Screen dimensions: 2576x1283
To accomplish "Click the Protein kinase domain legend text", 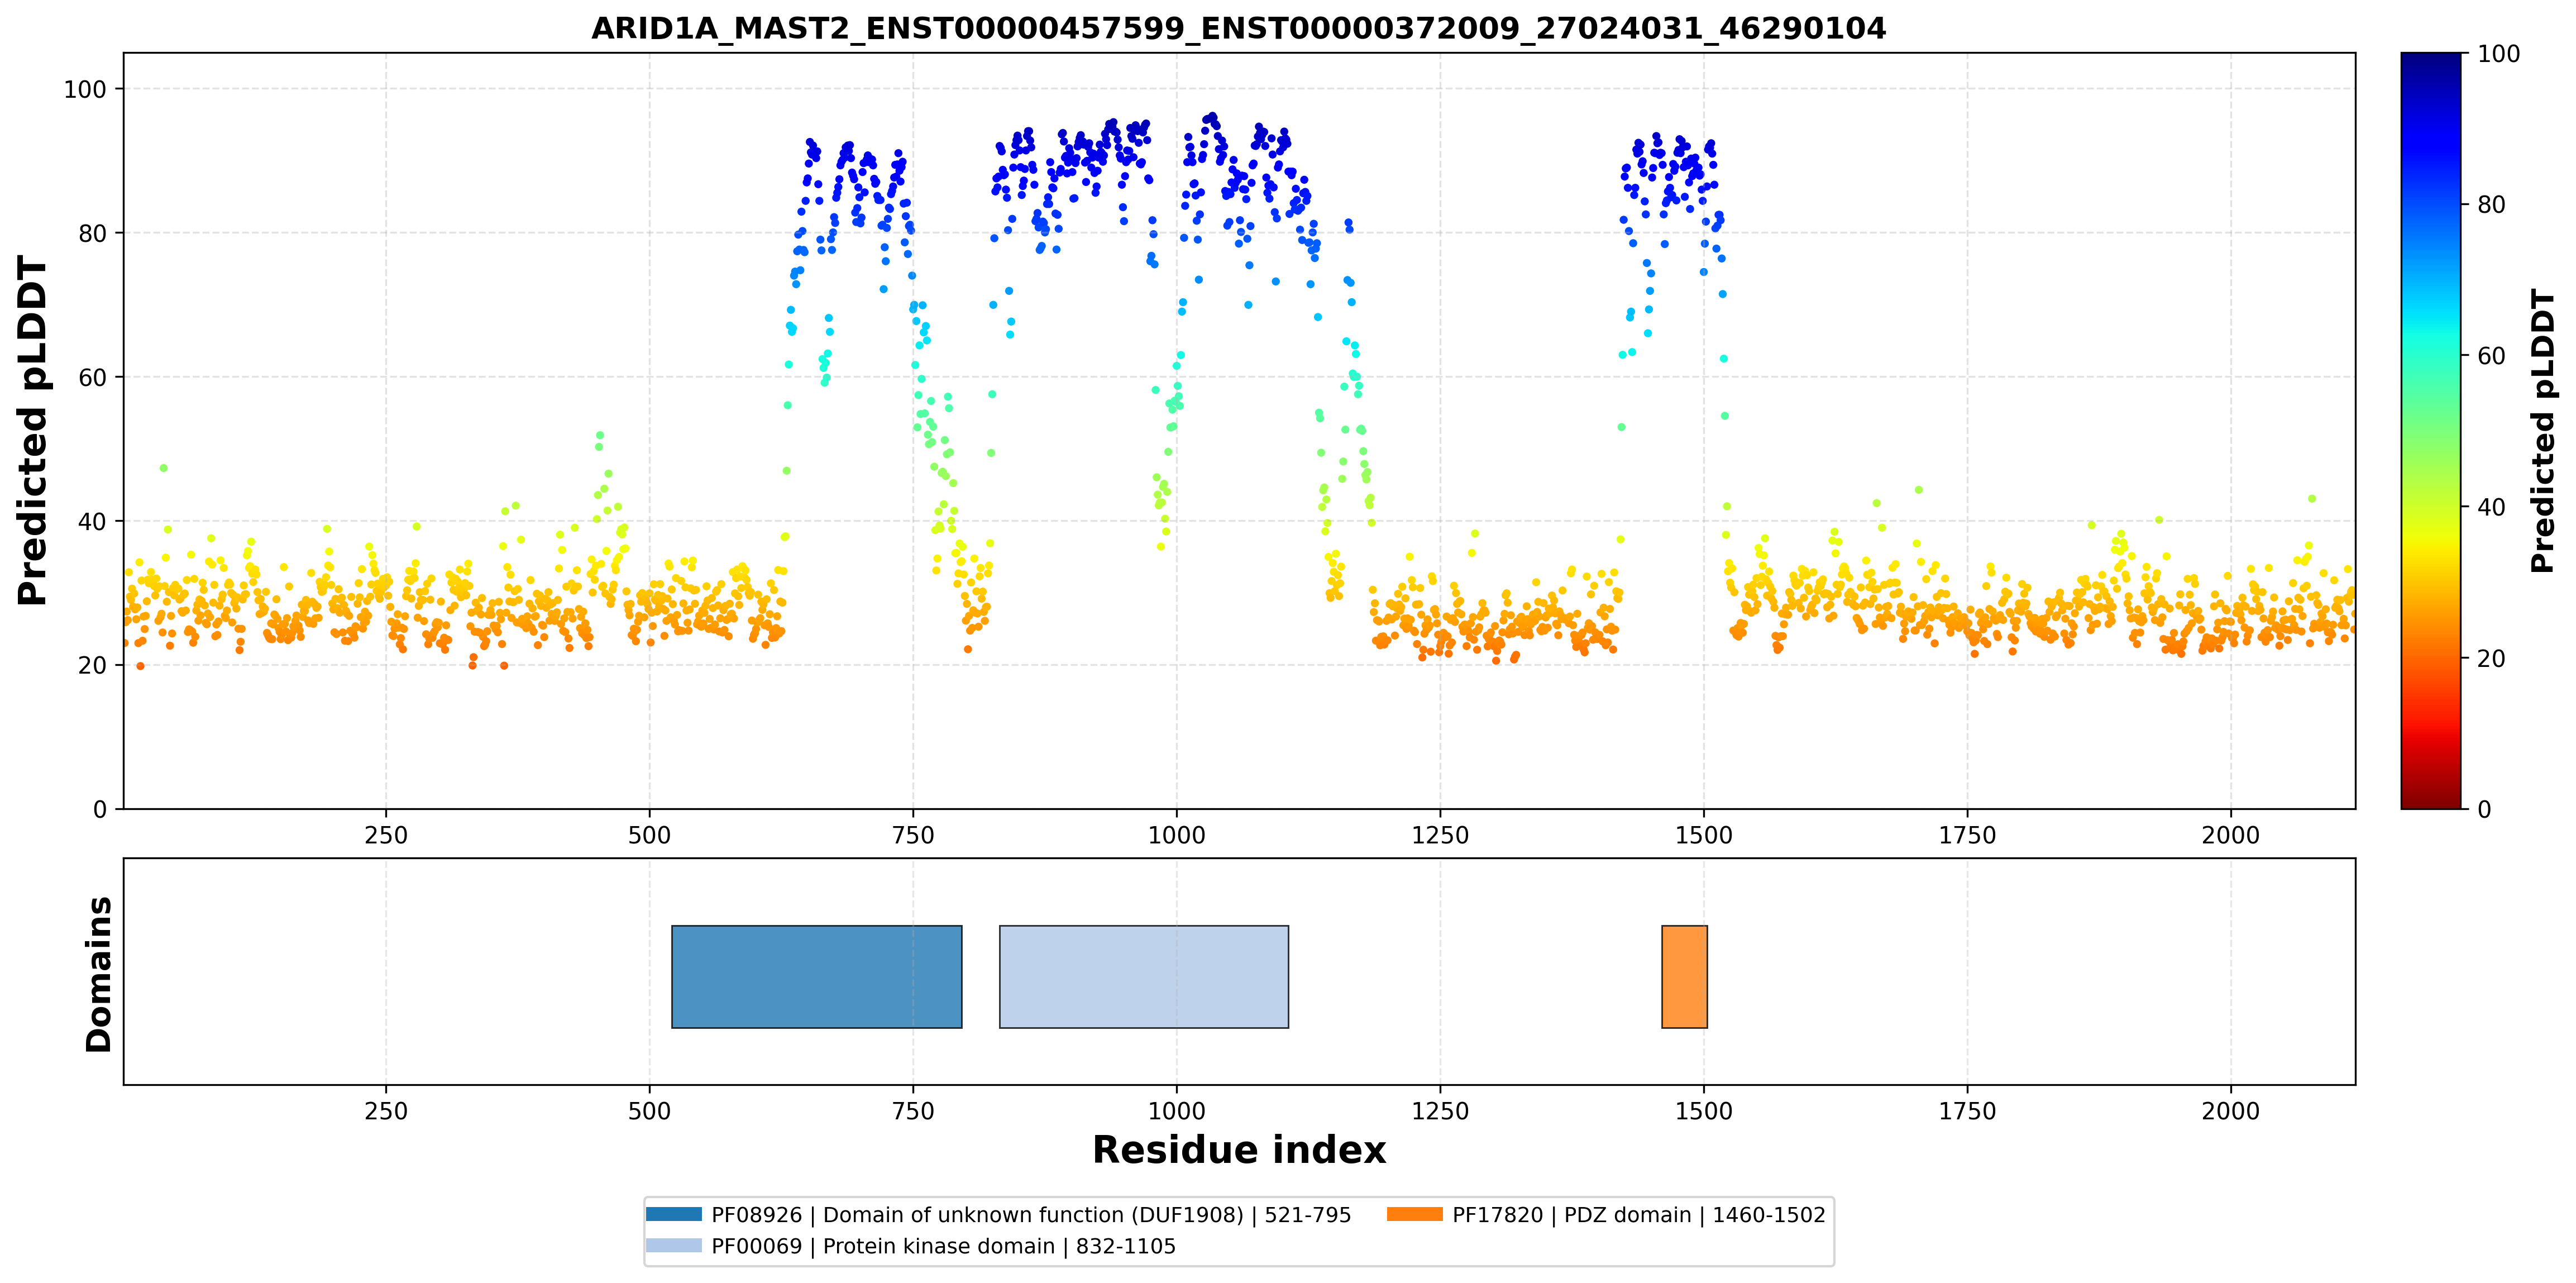I will tap(943, 1246).
